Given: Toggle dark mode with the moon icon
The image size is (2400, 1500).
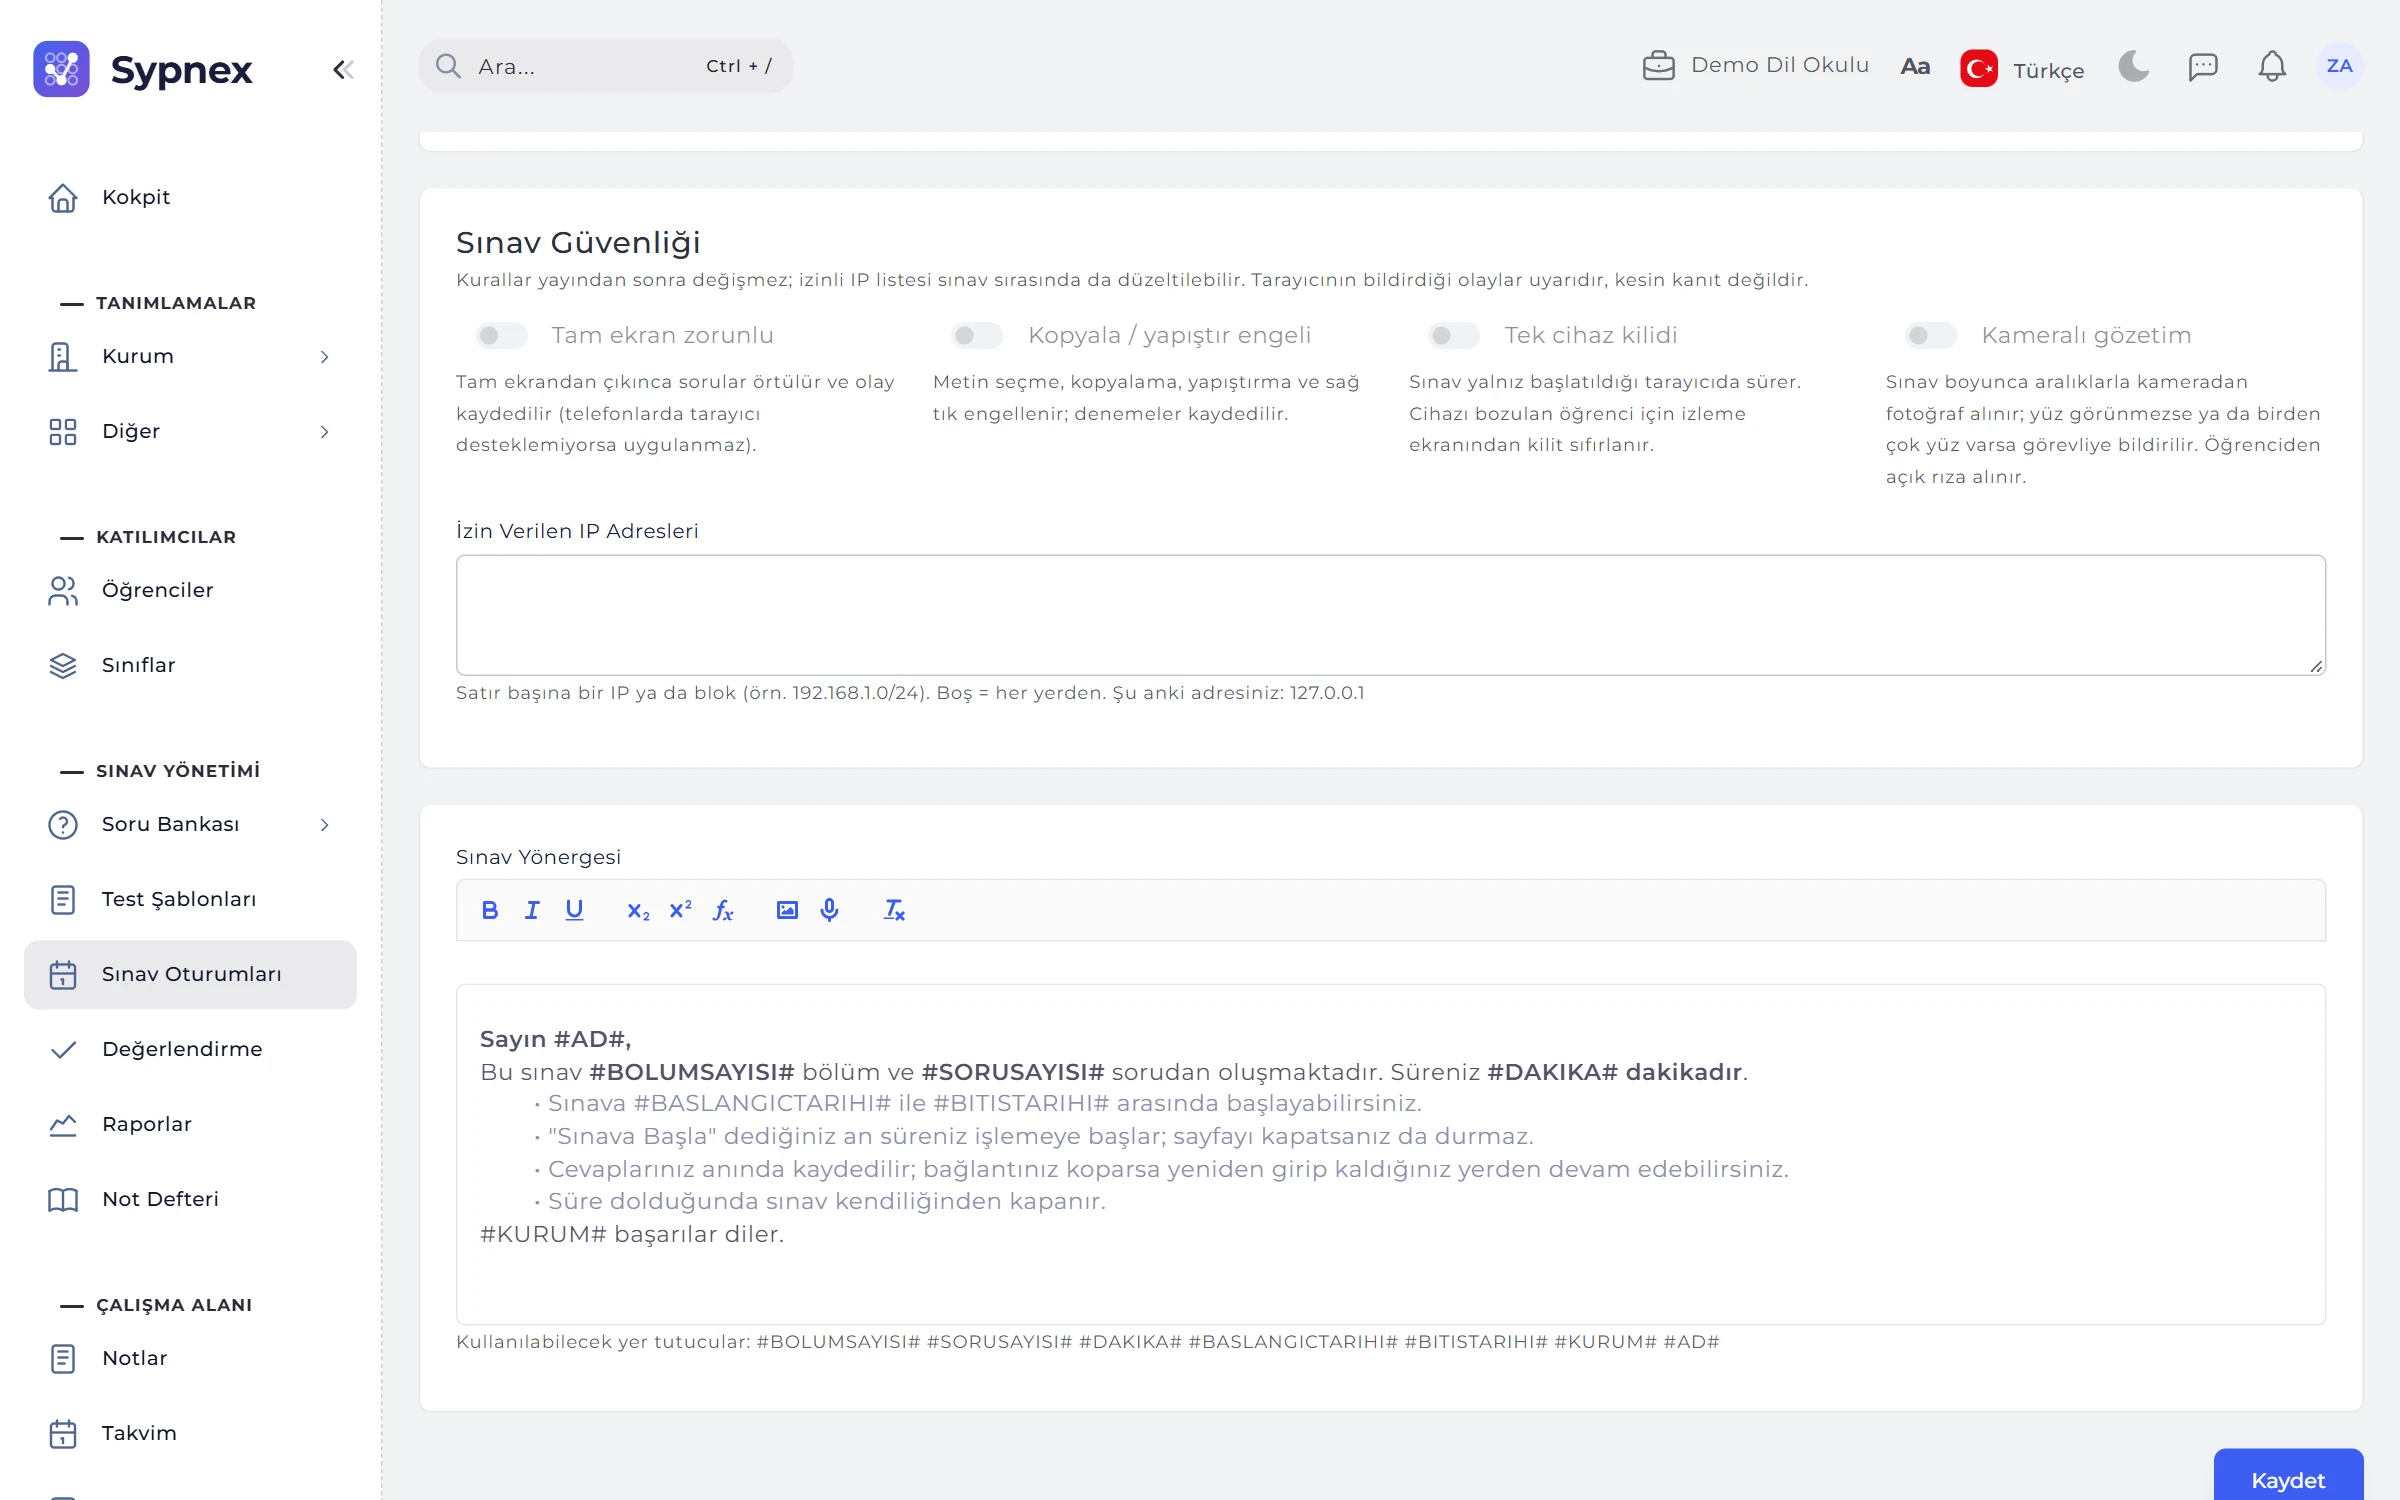Looking at the screenshot, I should tap(2133, 67).
